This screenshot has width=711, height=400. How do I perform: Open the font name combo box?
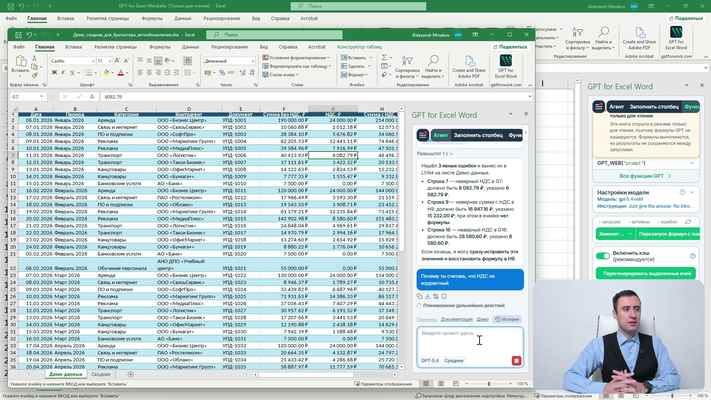tap(73, 60)
